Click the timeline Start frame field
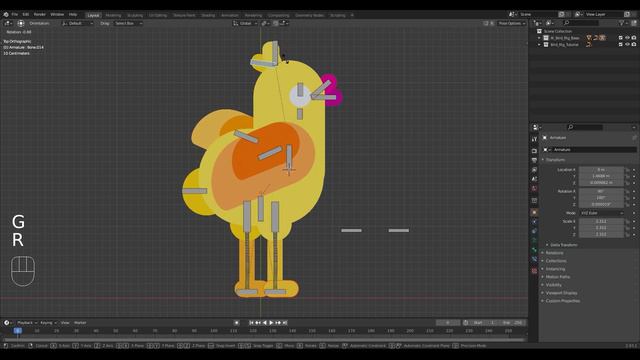The width and height of the screenshot is (640, 360). click(485, 322)
